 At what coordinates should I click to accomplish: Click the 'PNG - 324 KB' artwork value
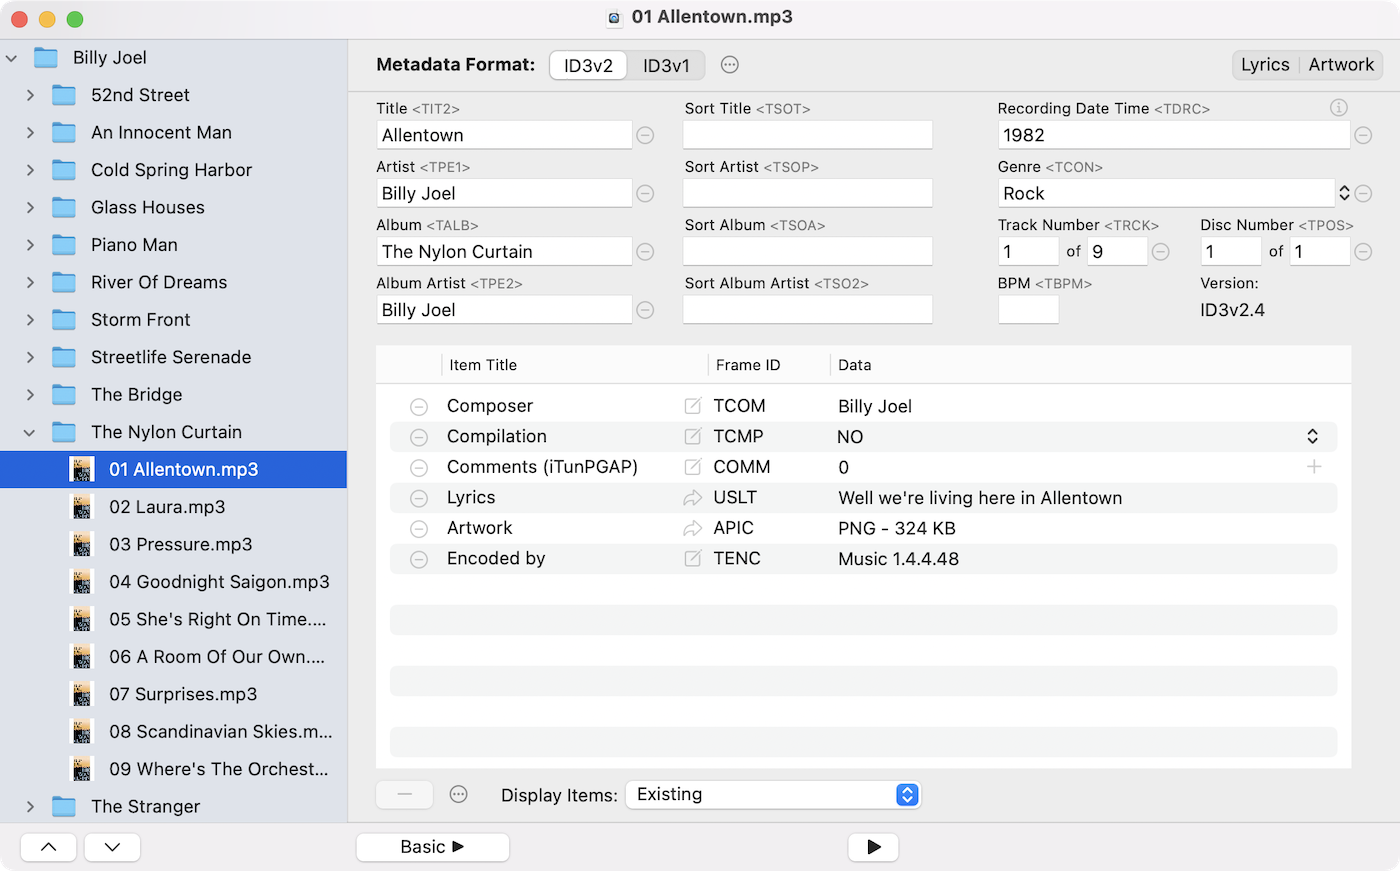[x=897, y=528]
